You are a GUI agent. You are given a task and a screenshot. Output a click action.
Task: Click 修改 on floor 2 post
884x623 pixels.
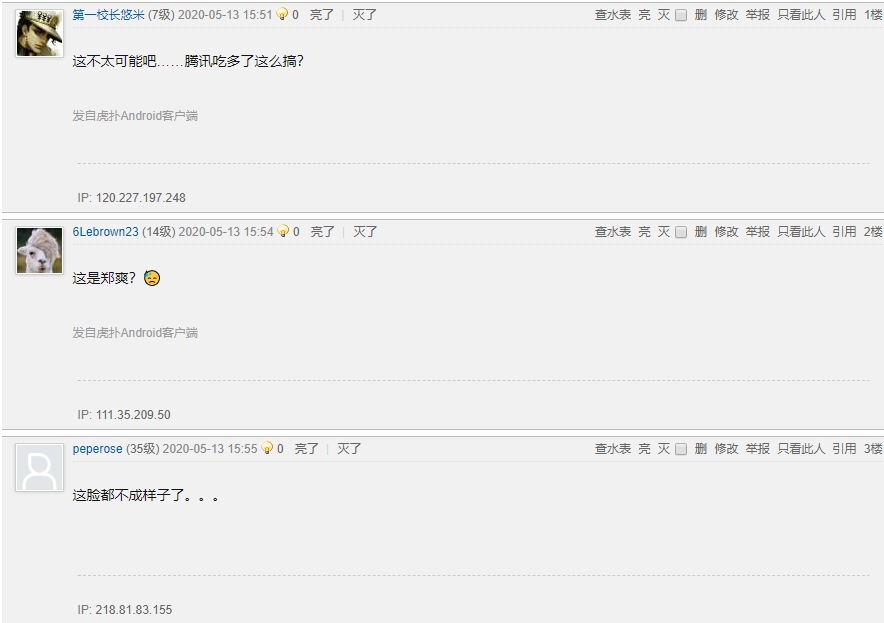tap(726, 232)
